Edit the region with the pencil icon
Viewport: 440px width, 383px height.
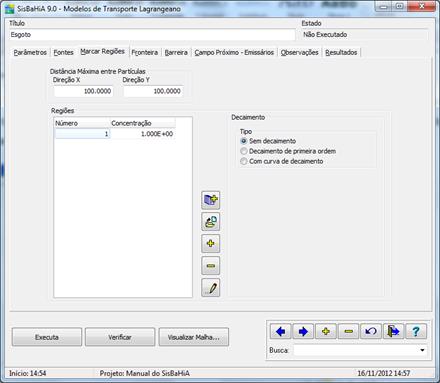(211, 288)
